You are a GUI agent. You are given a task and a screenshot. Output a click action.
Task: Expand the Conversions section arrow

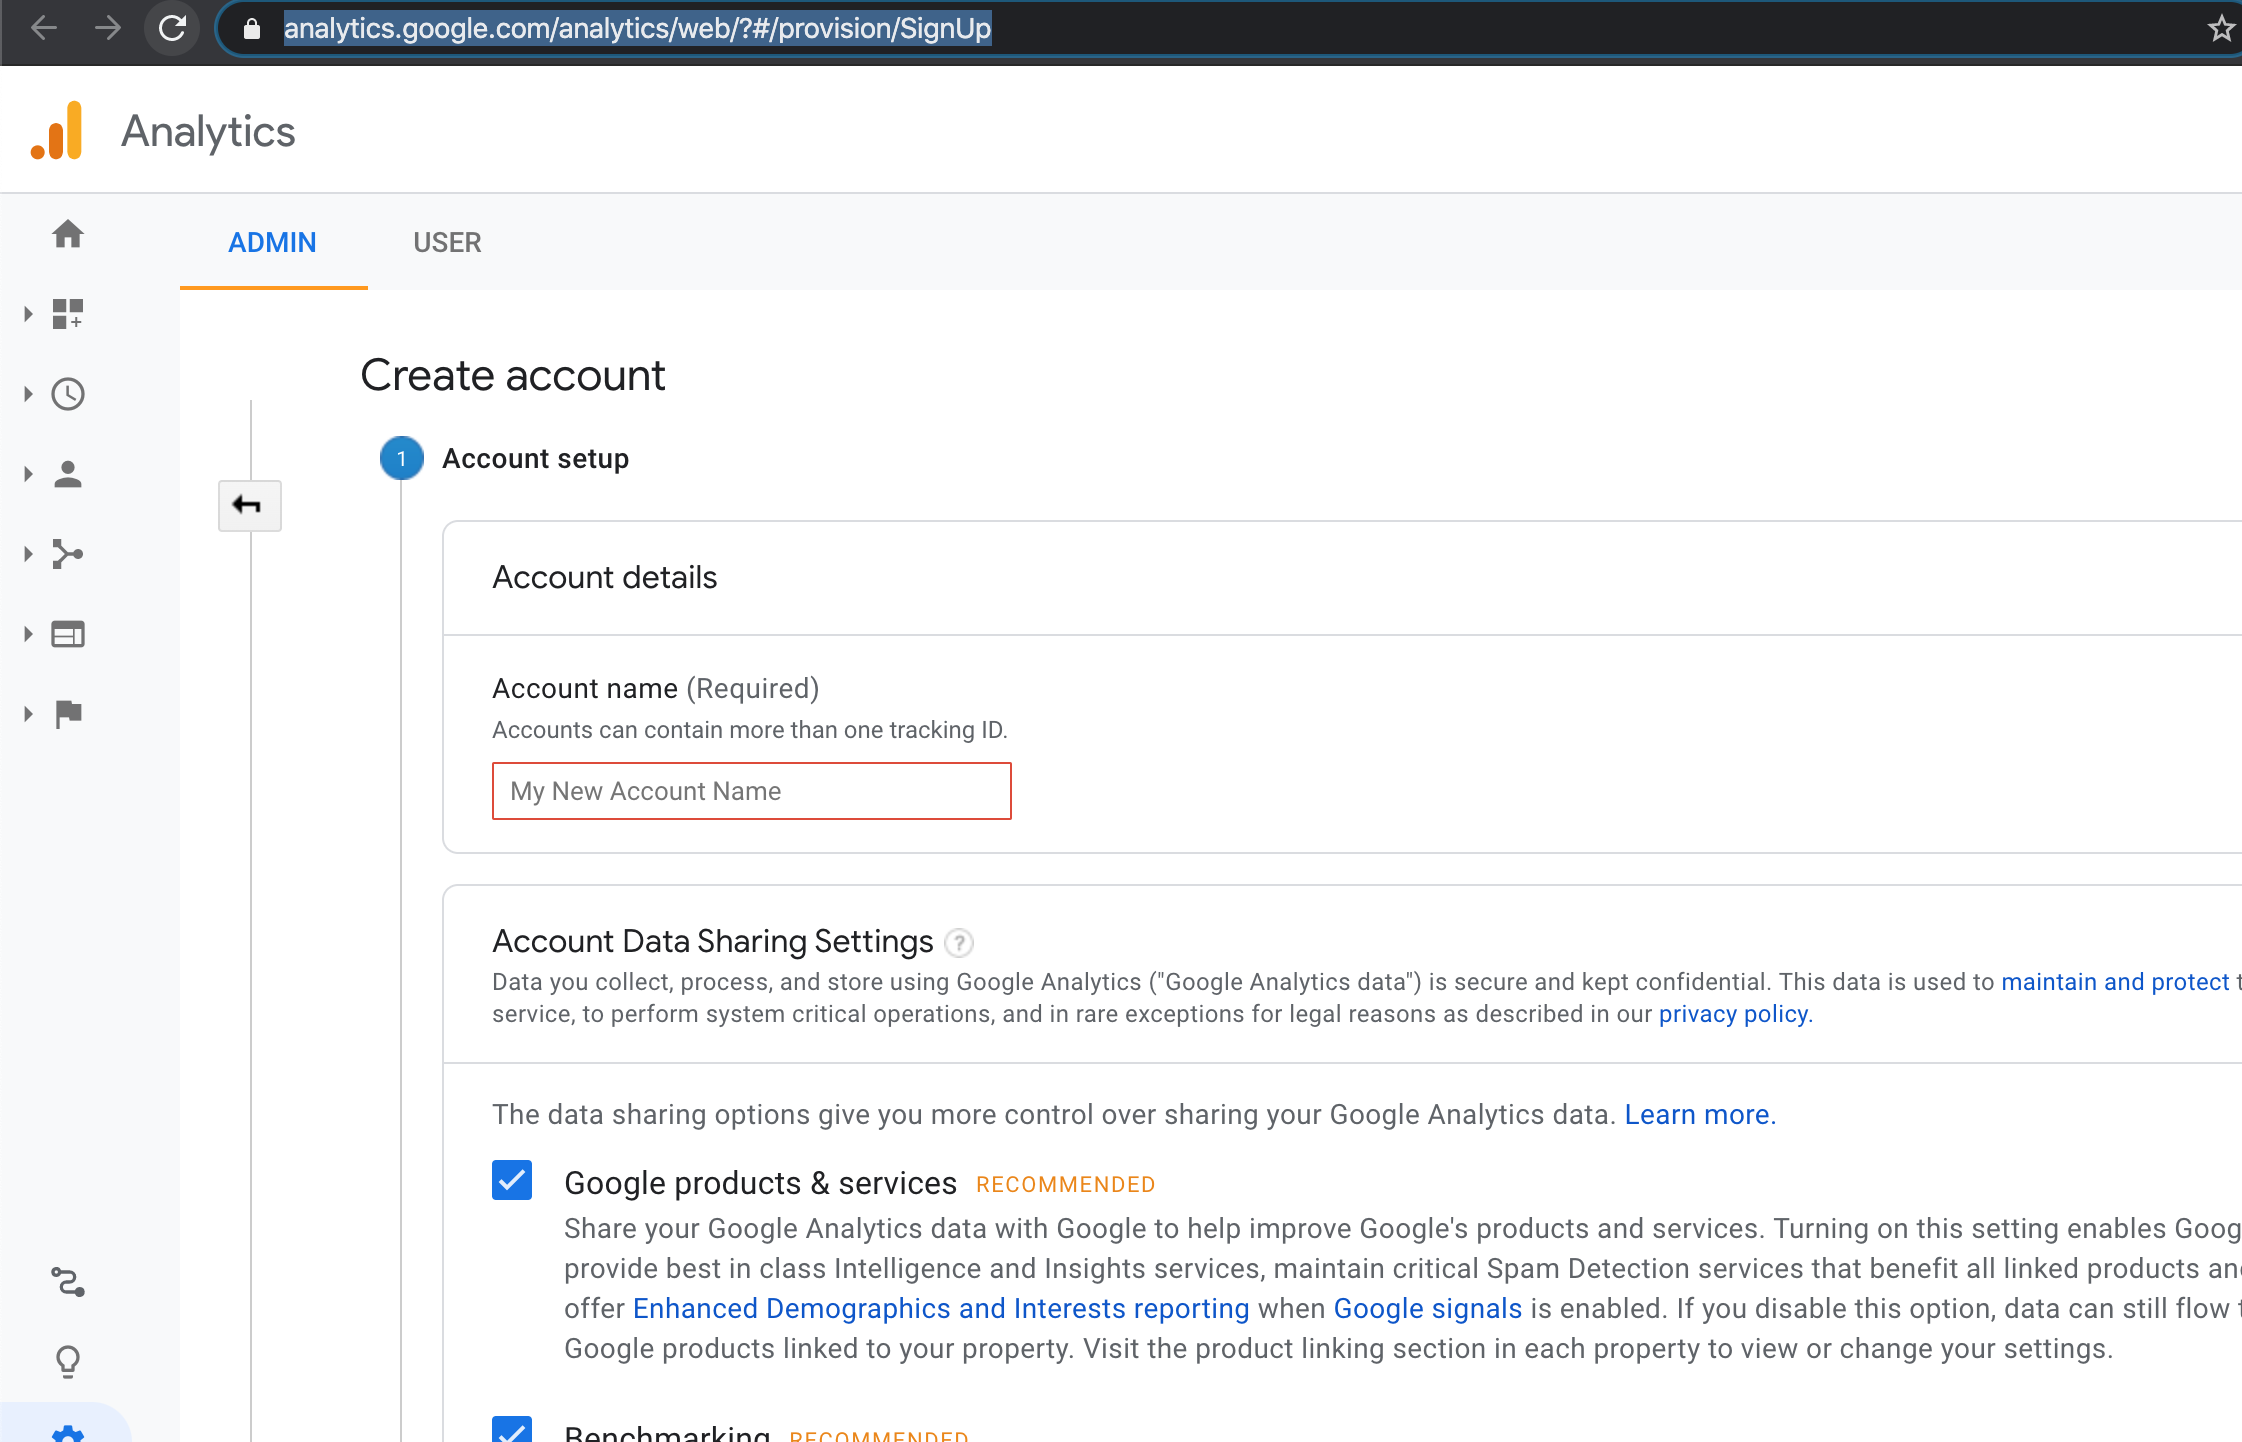(x=28, y=714)
